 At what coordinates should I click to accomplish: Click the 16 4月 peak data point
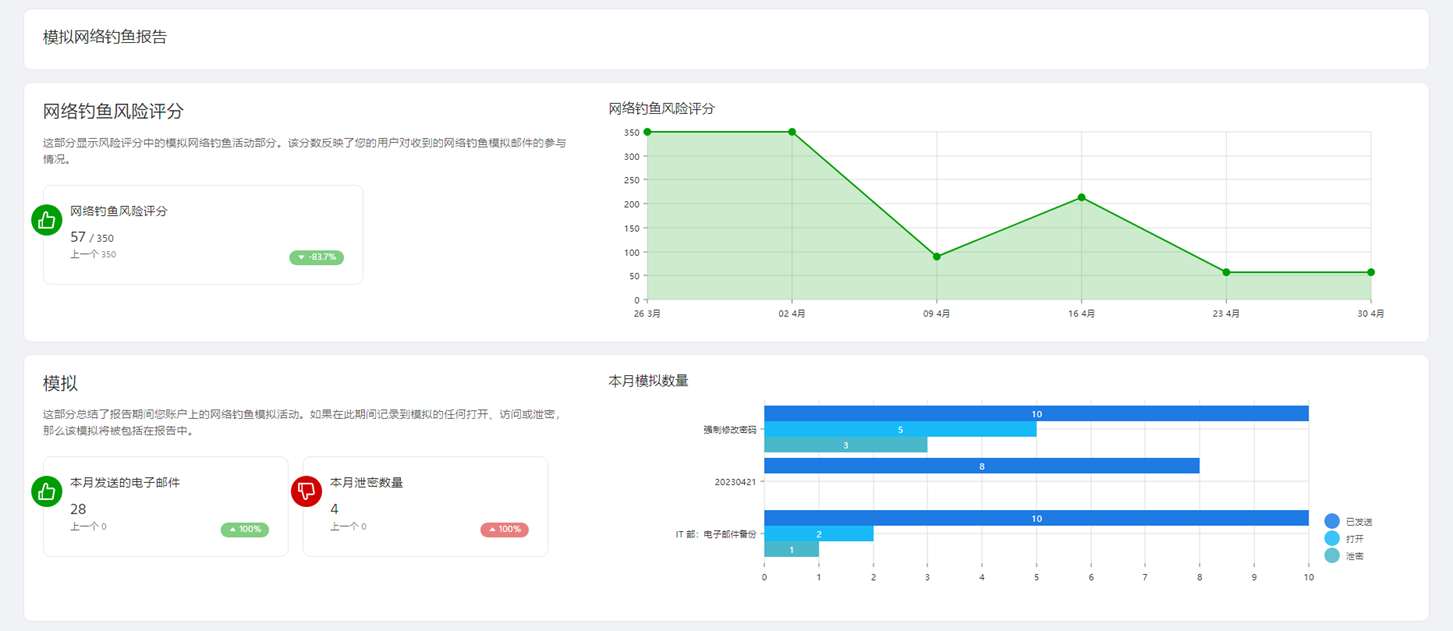coord(1081,198)
